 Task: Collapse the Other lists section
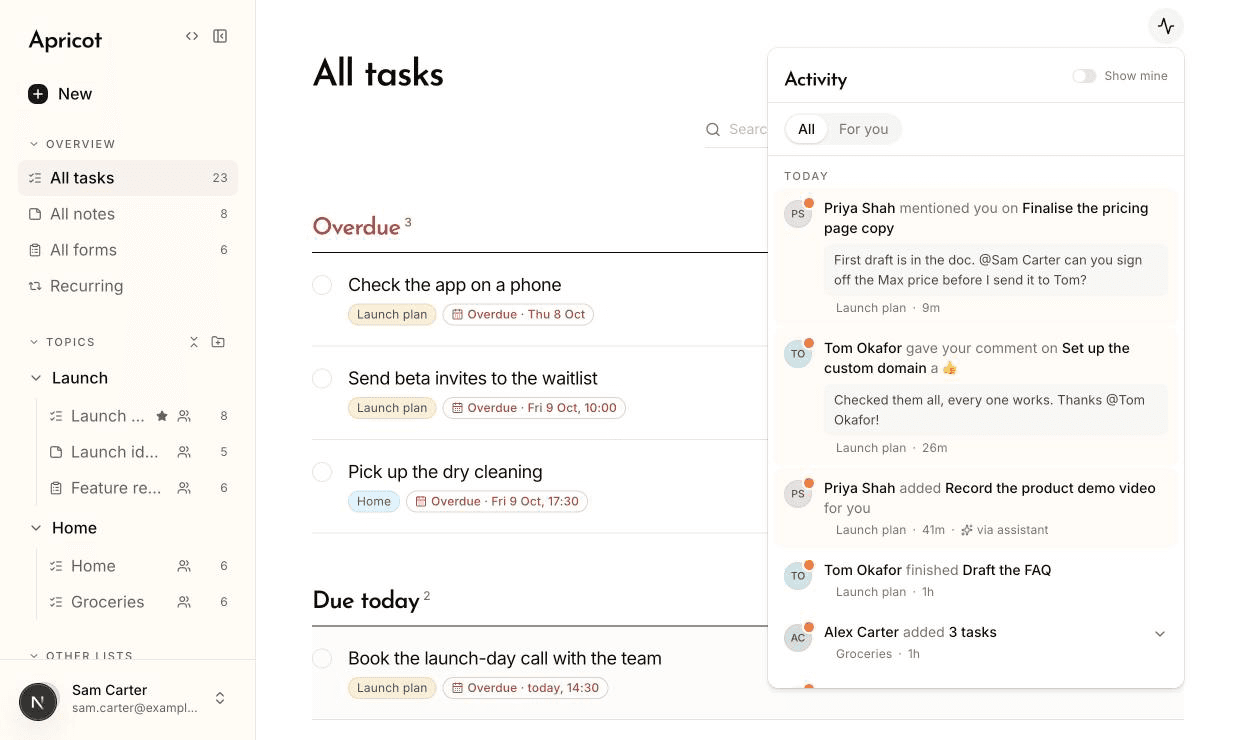point(34,656)
